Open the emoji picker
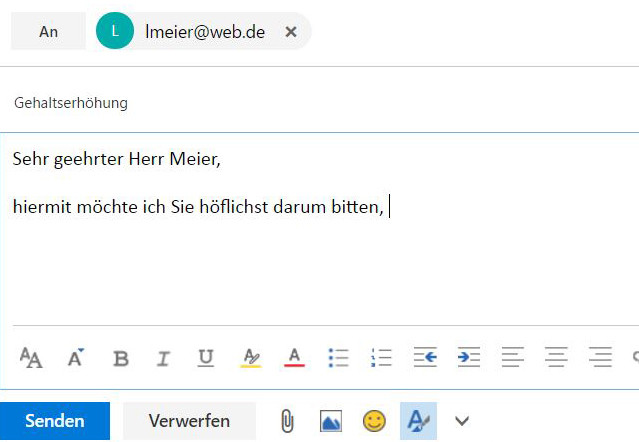The image size is (639, 442). (x=374, y=421)
